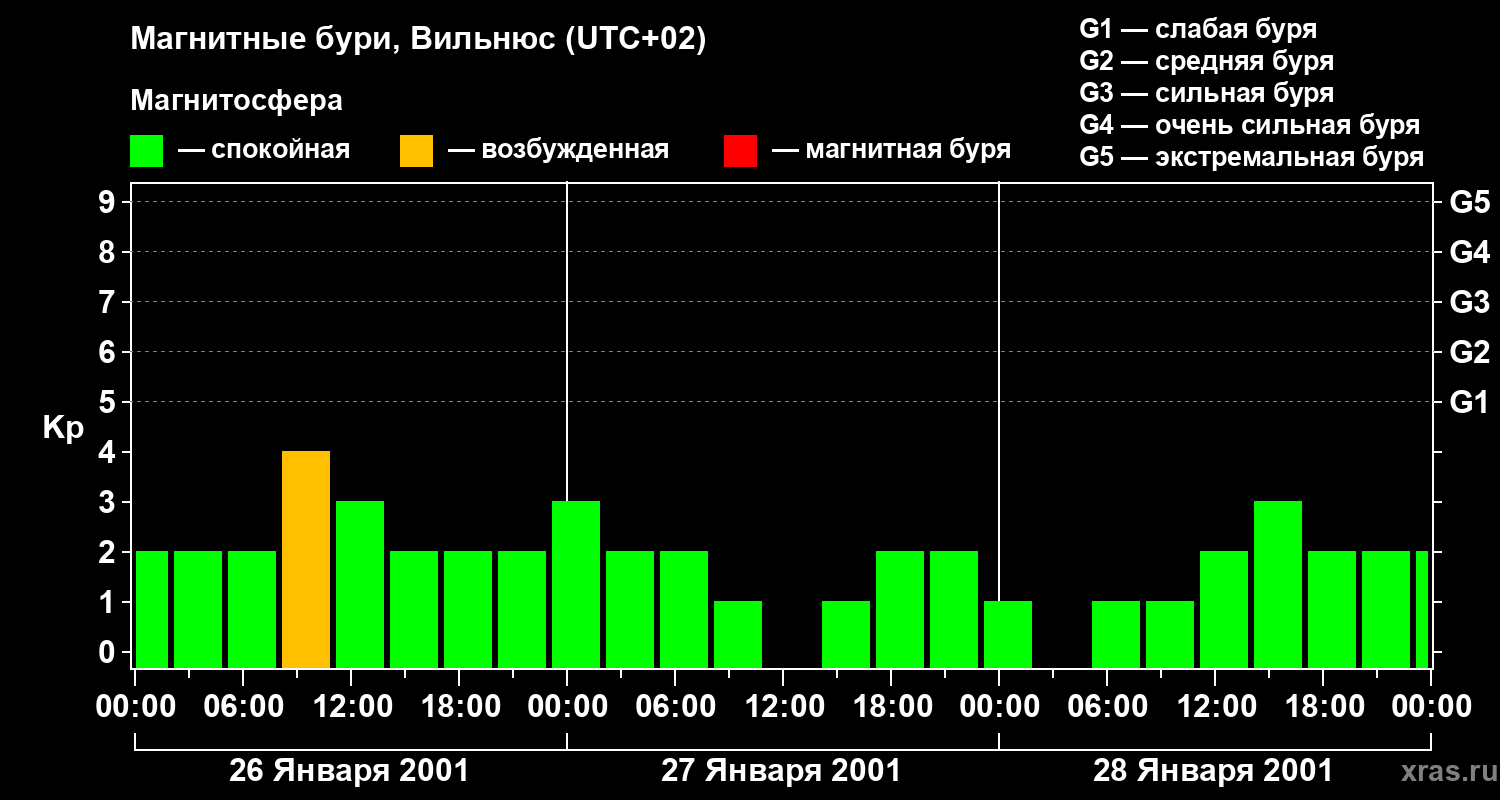The width and height of the screenshot is (1500, 800).
Task: Click the 'G5 — экстремальная буря' legend line
Action: [1252, 157]
